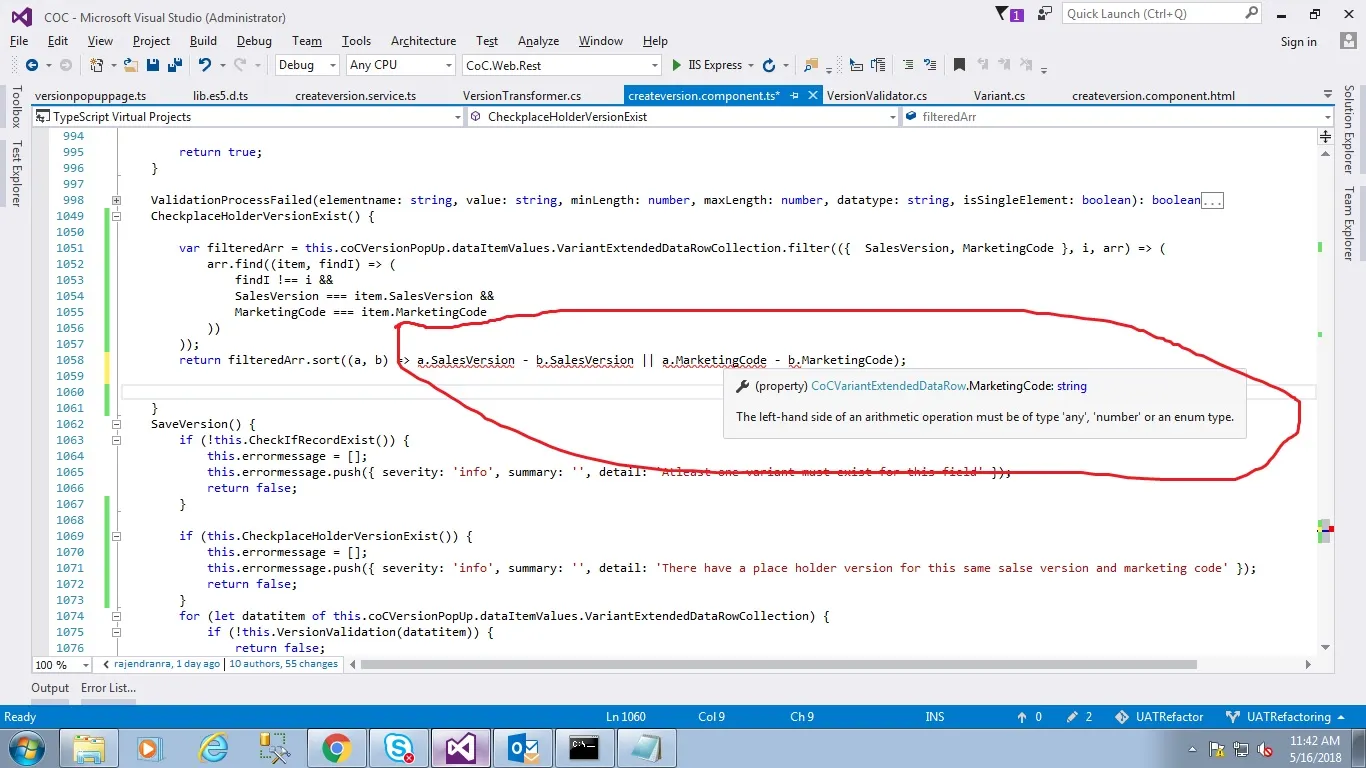Open the Test Explorer side tab
Screen dimensions: 1366x768
tap(16, 173)
